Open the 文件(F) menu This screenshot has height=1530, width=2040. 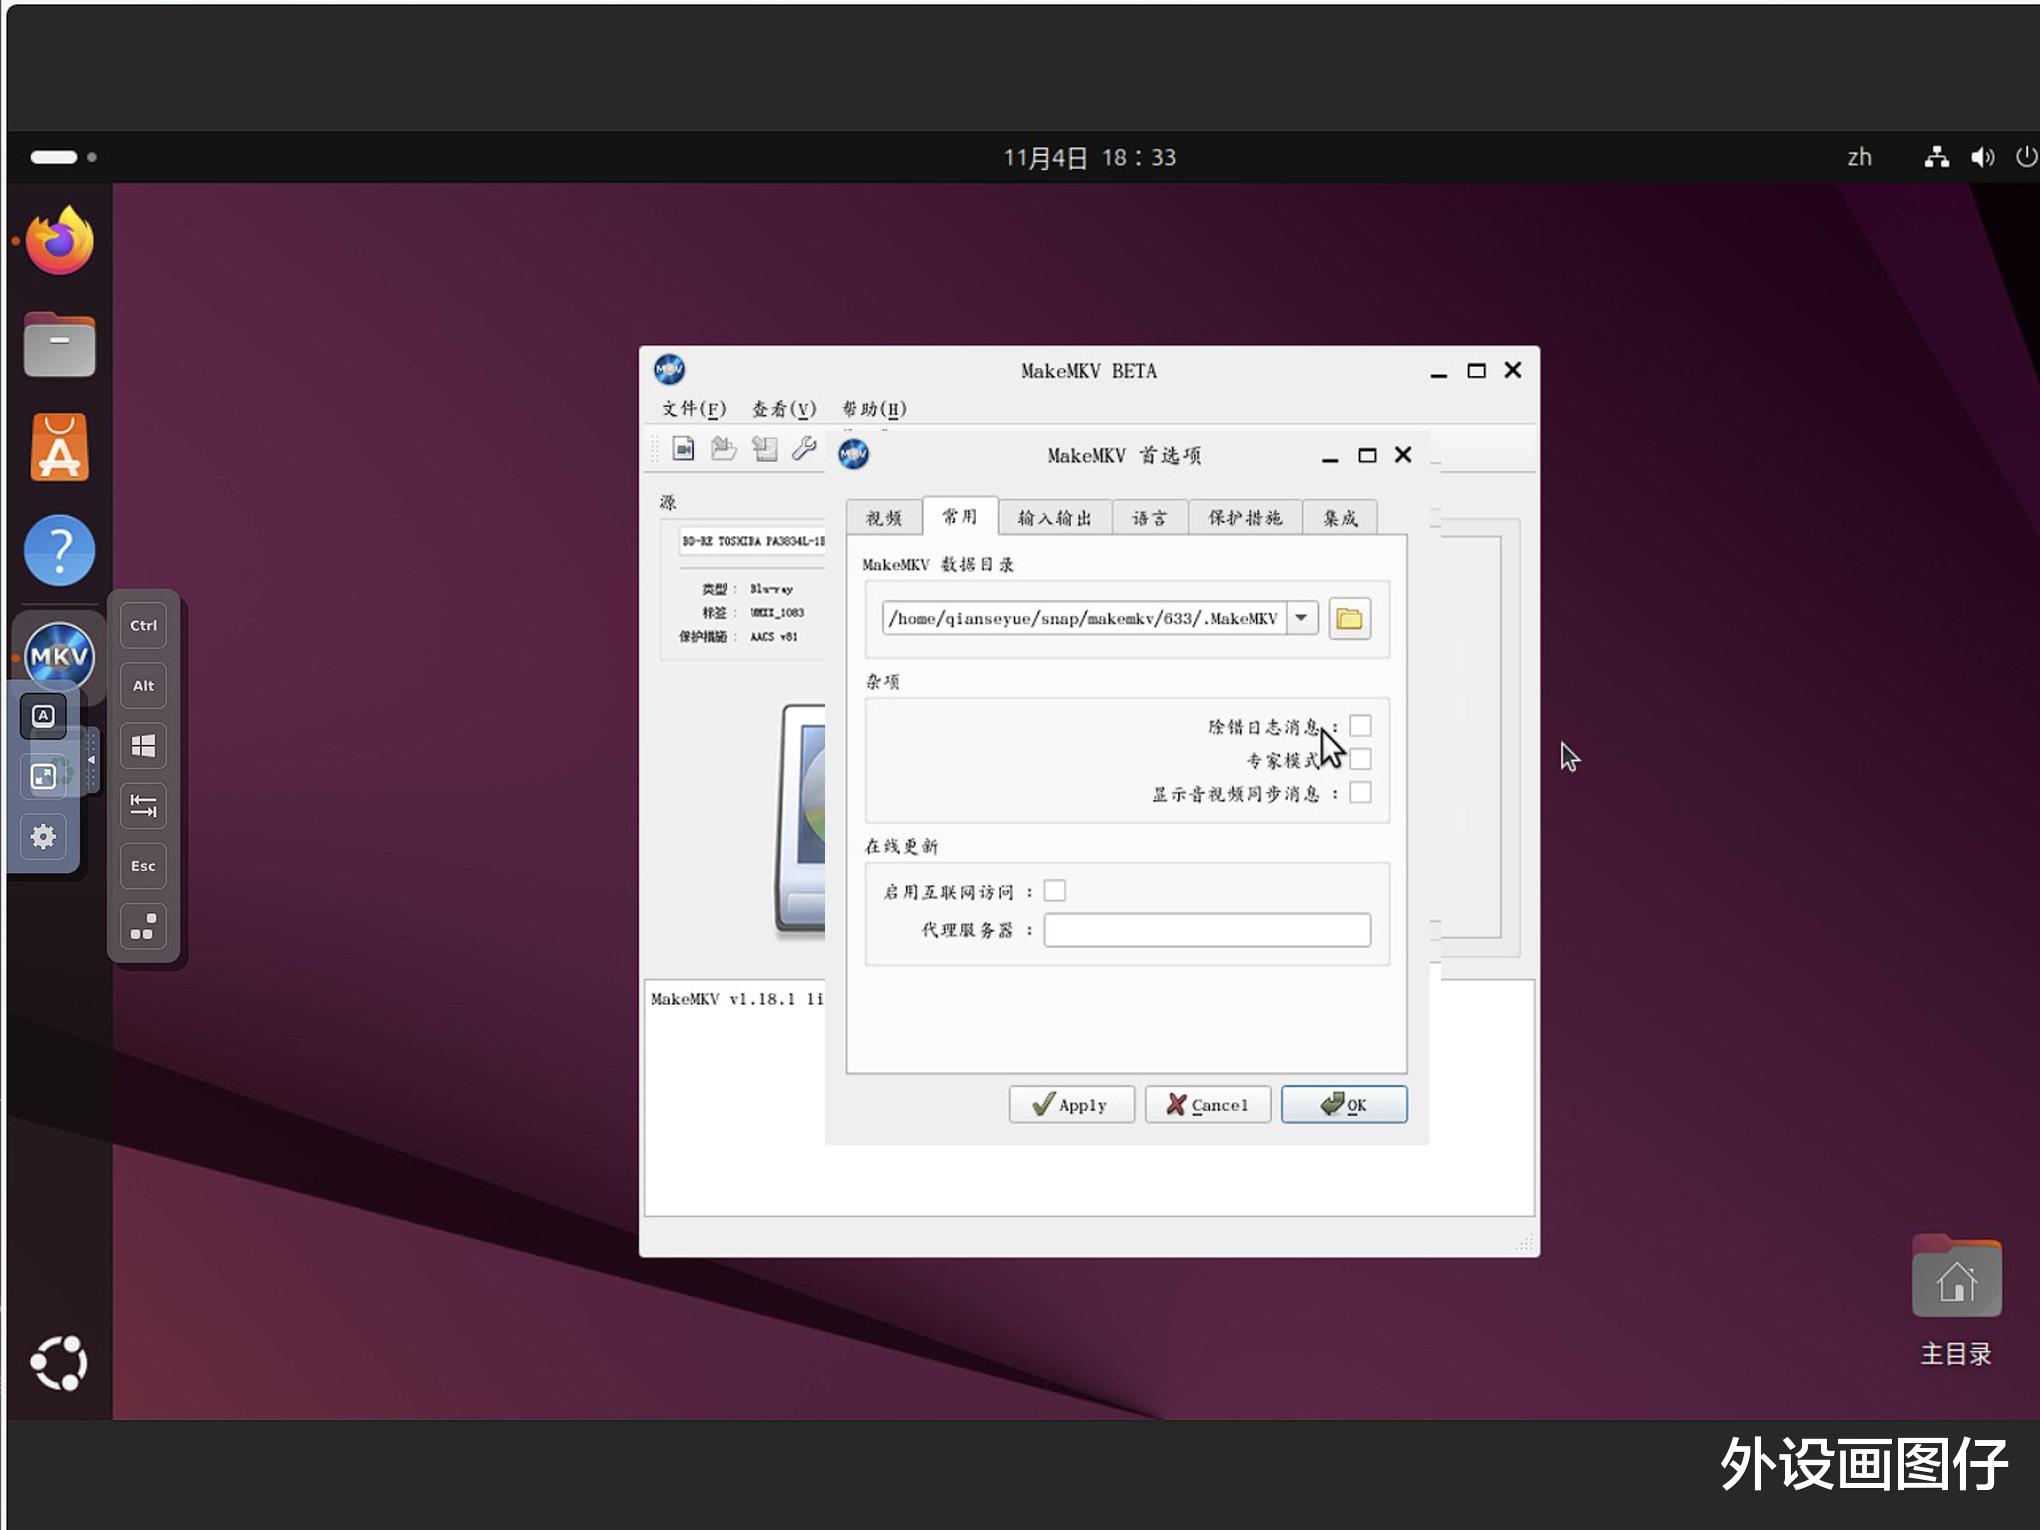point(693,409)
